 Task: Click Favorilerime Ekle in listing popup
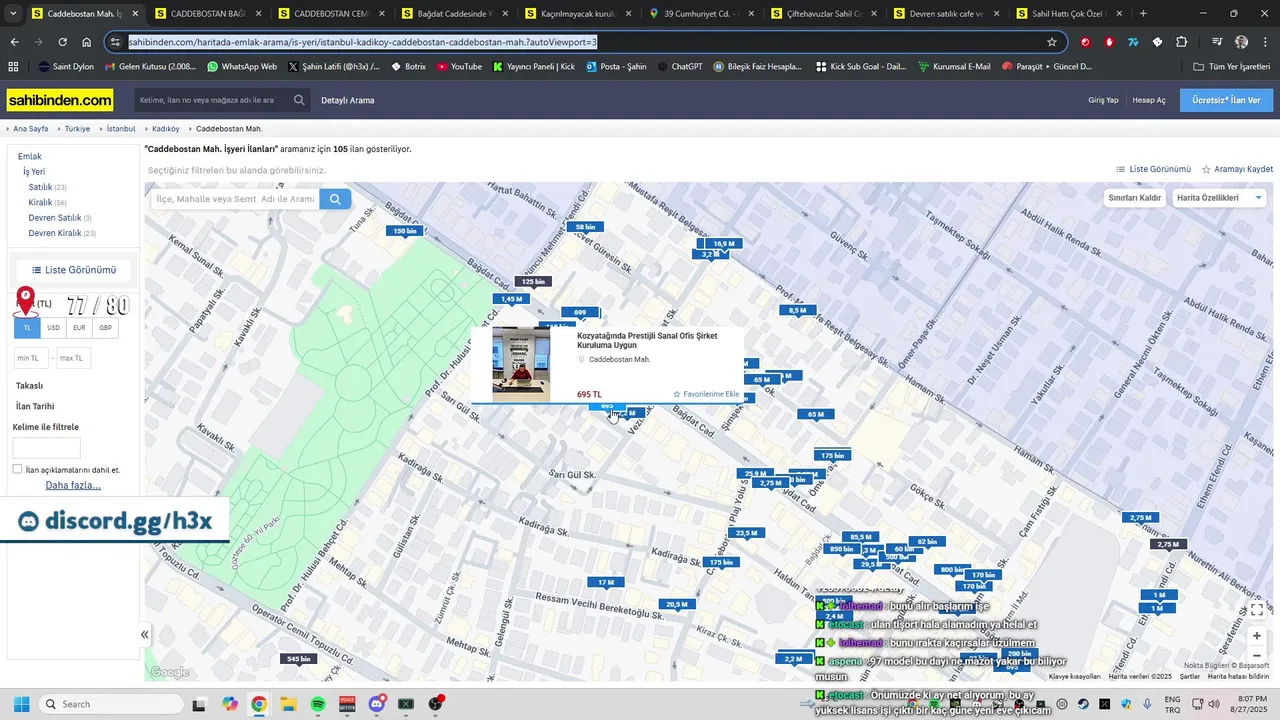pos(706,394)
